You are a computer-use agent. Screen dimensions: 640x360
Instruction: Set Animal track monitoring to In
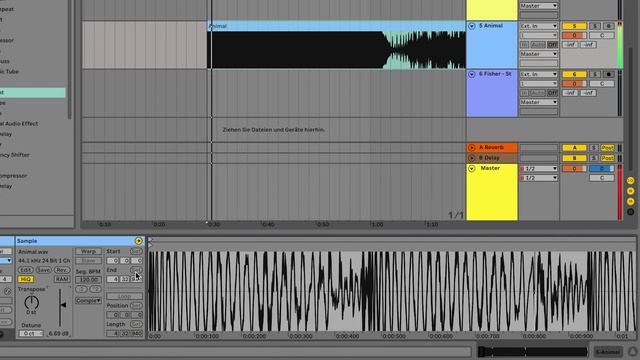coord(524,44)
